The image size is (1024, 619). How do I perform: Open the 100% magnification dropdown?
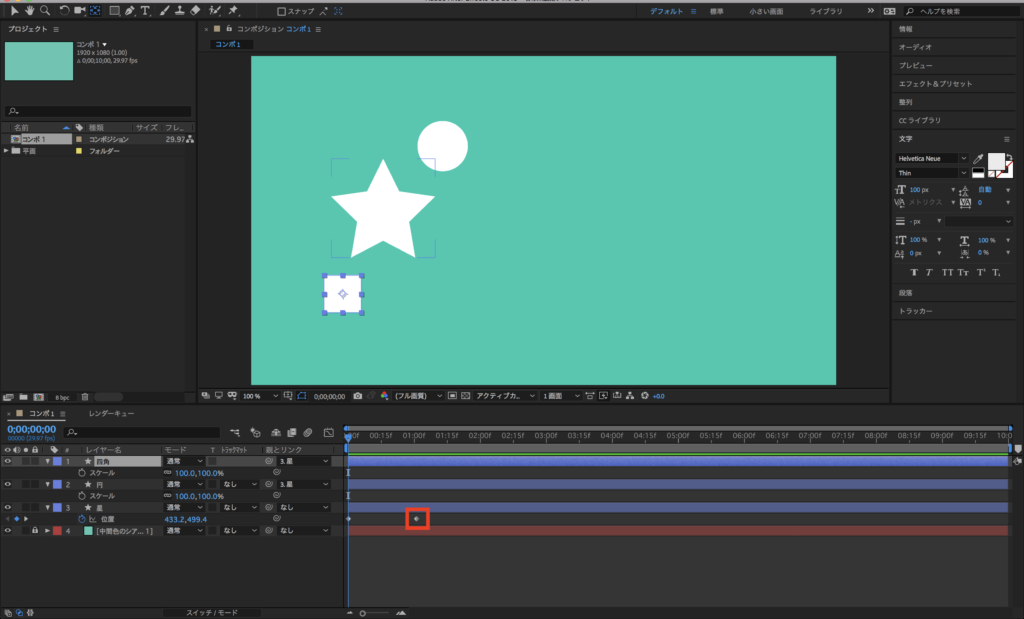tap(256, 395)
